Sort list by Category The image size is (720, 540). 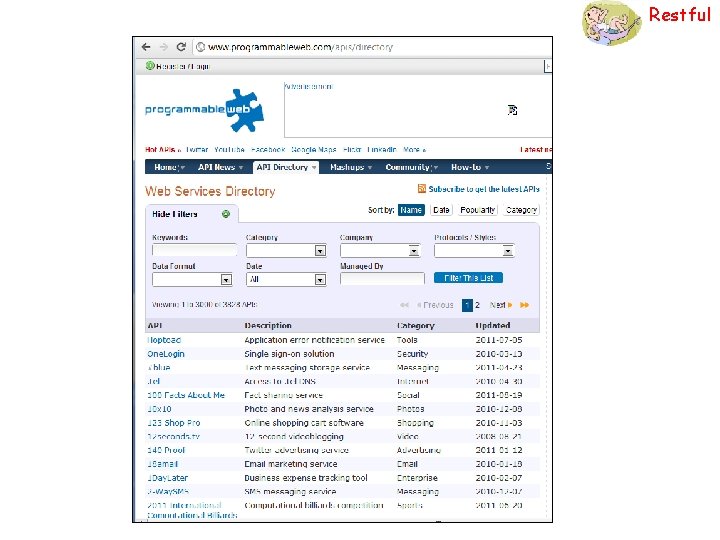click(x=521, y=210)
